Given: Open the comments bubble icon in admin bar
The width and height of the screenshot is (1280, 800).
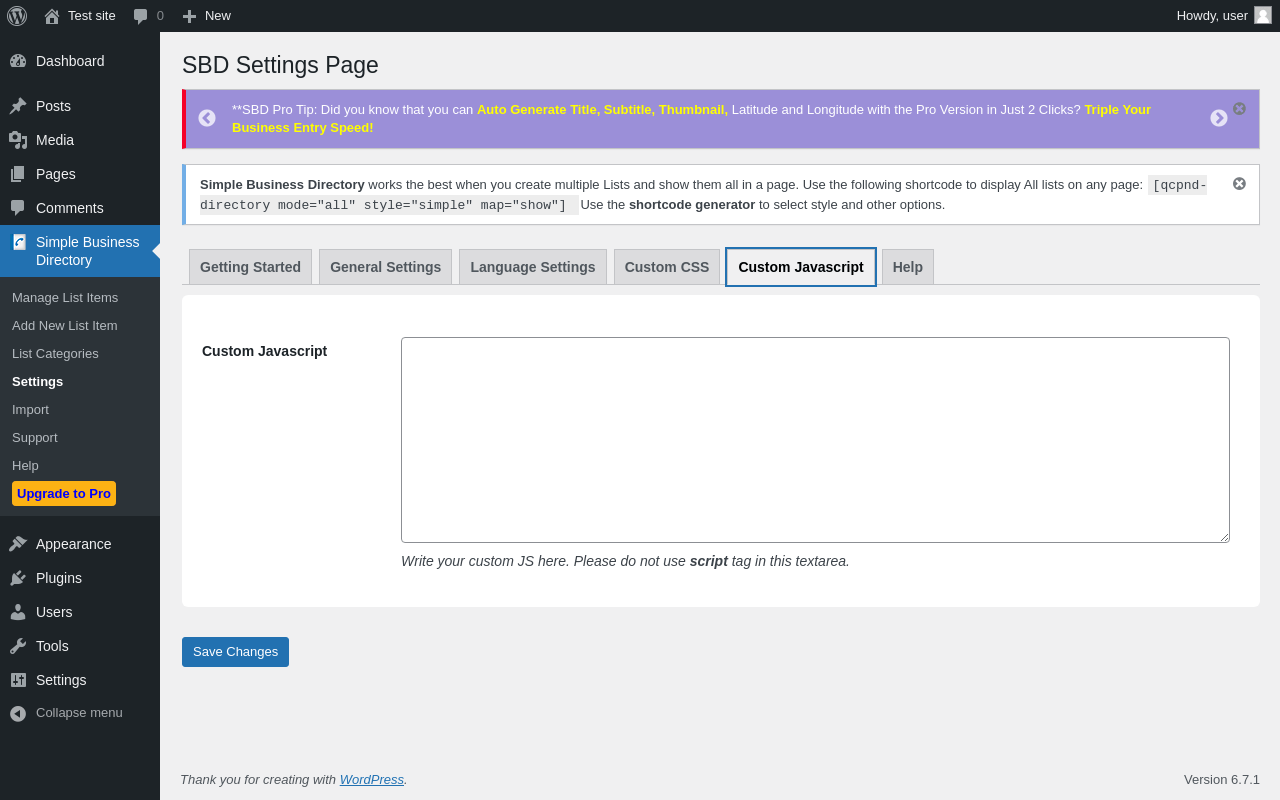Looking at the screenshot, I should click(x=141, y=16).
